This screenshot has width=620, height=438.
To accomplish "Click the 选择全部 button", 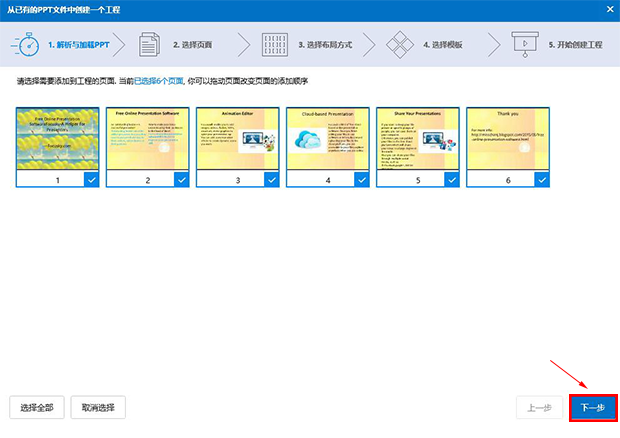I will pyautogui.click(x=37, y=407).
